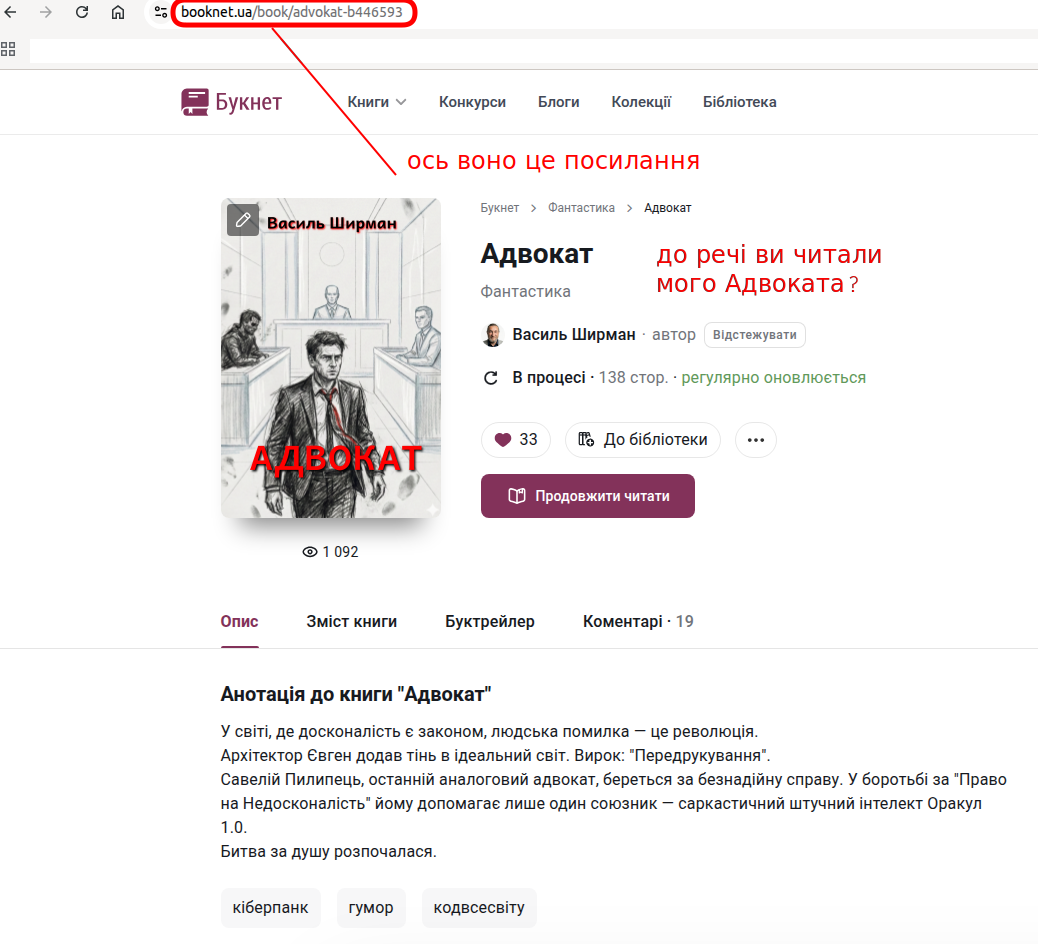Viewport: 1038px width, 944px height.
Task: Click the pencil edit icon on book cover
Action: pos(243,220)
